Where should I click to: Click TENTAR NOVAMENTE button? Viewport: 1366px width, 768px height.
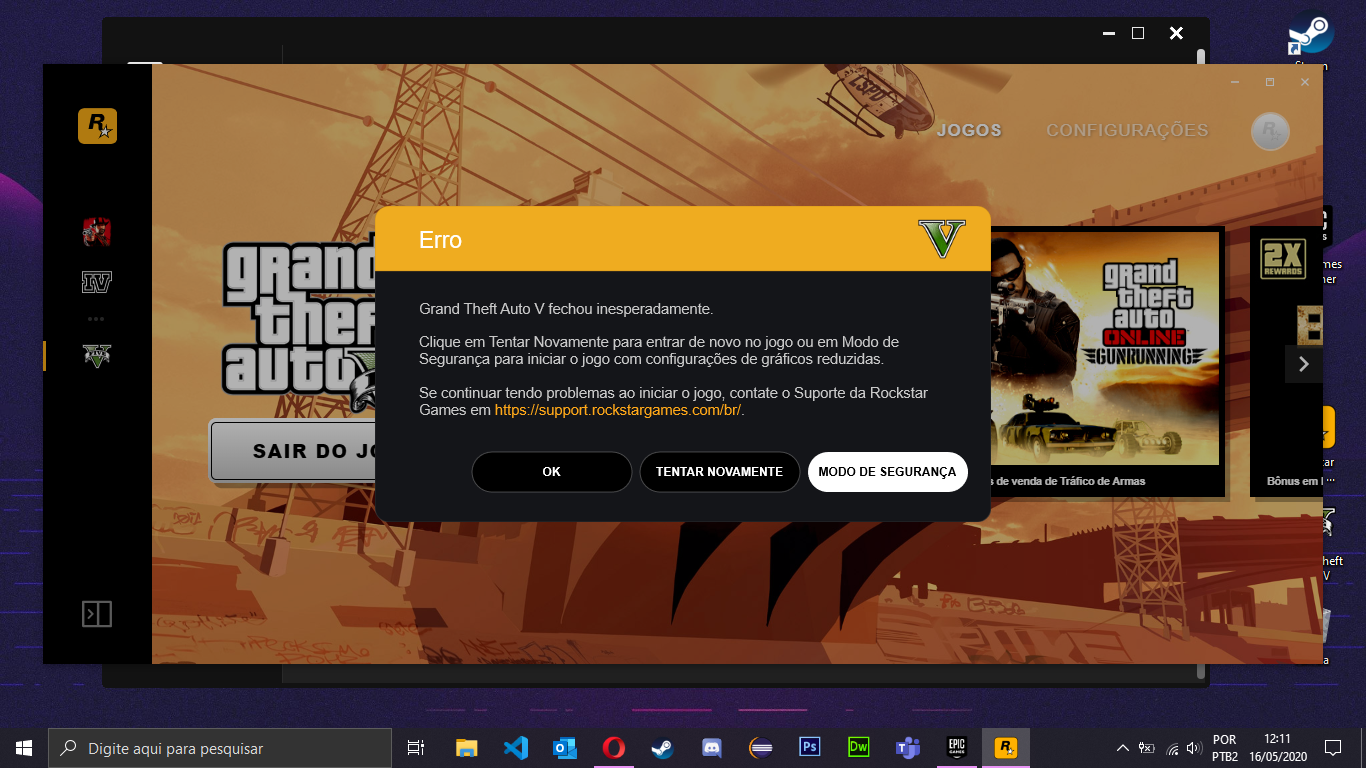(719, 472)
